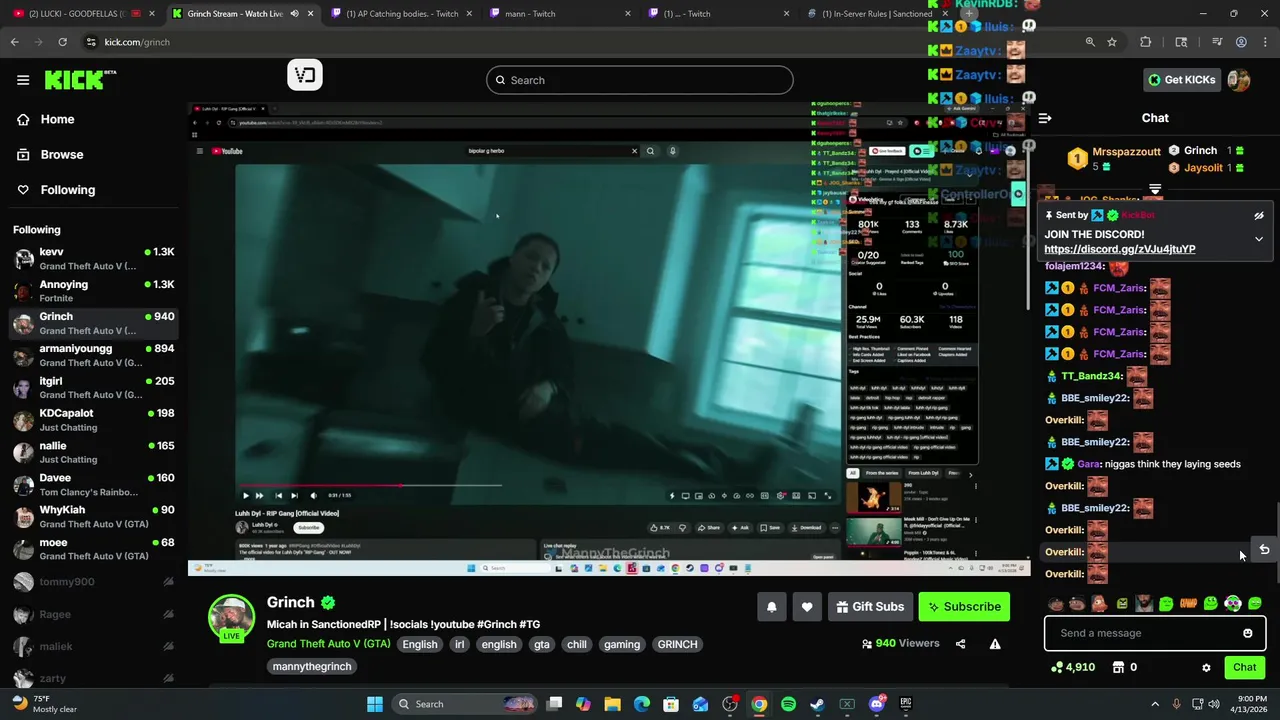
Task: Mute the Grinch Stream tab audio
Action: 294,14
